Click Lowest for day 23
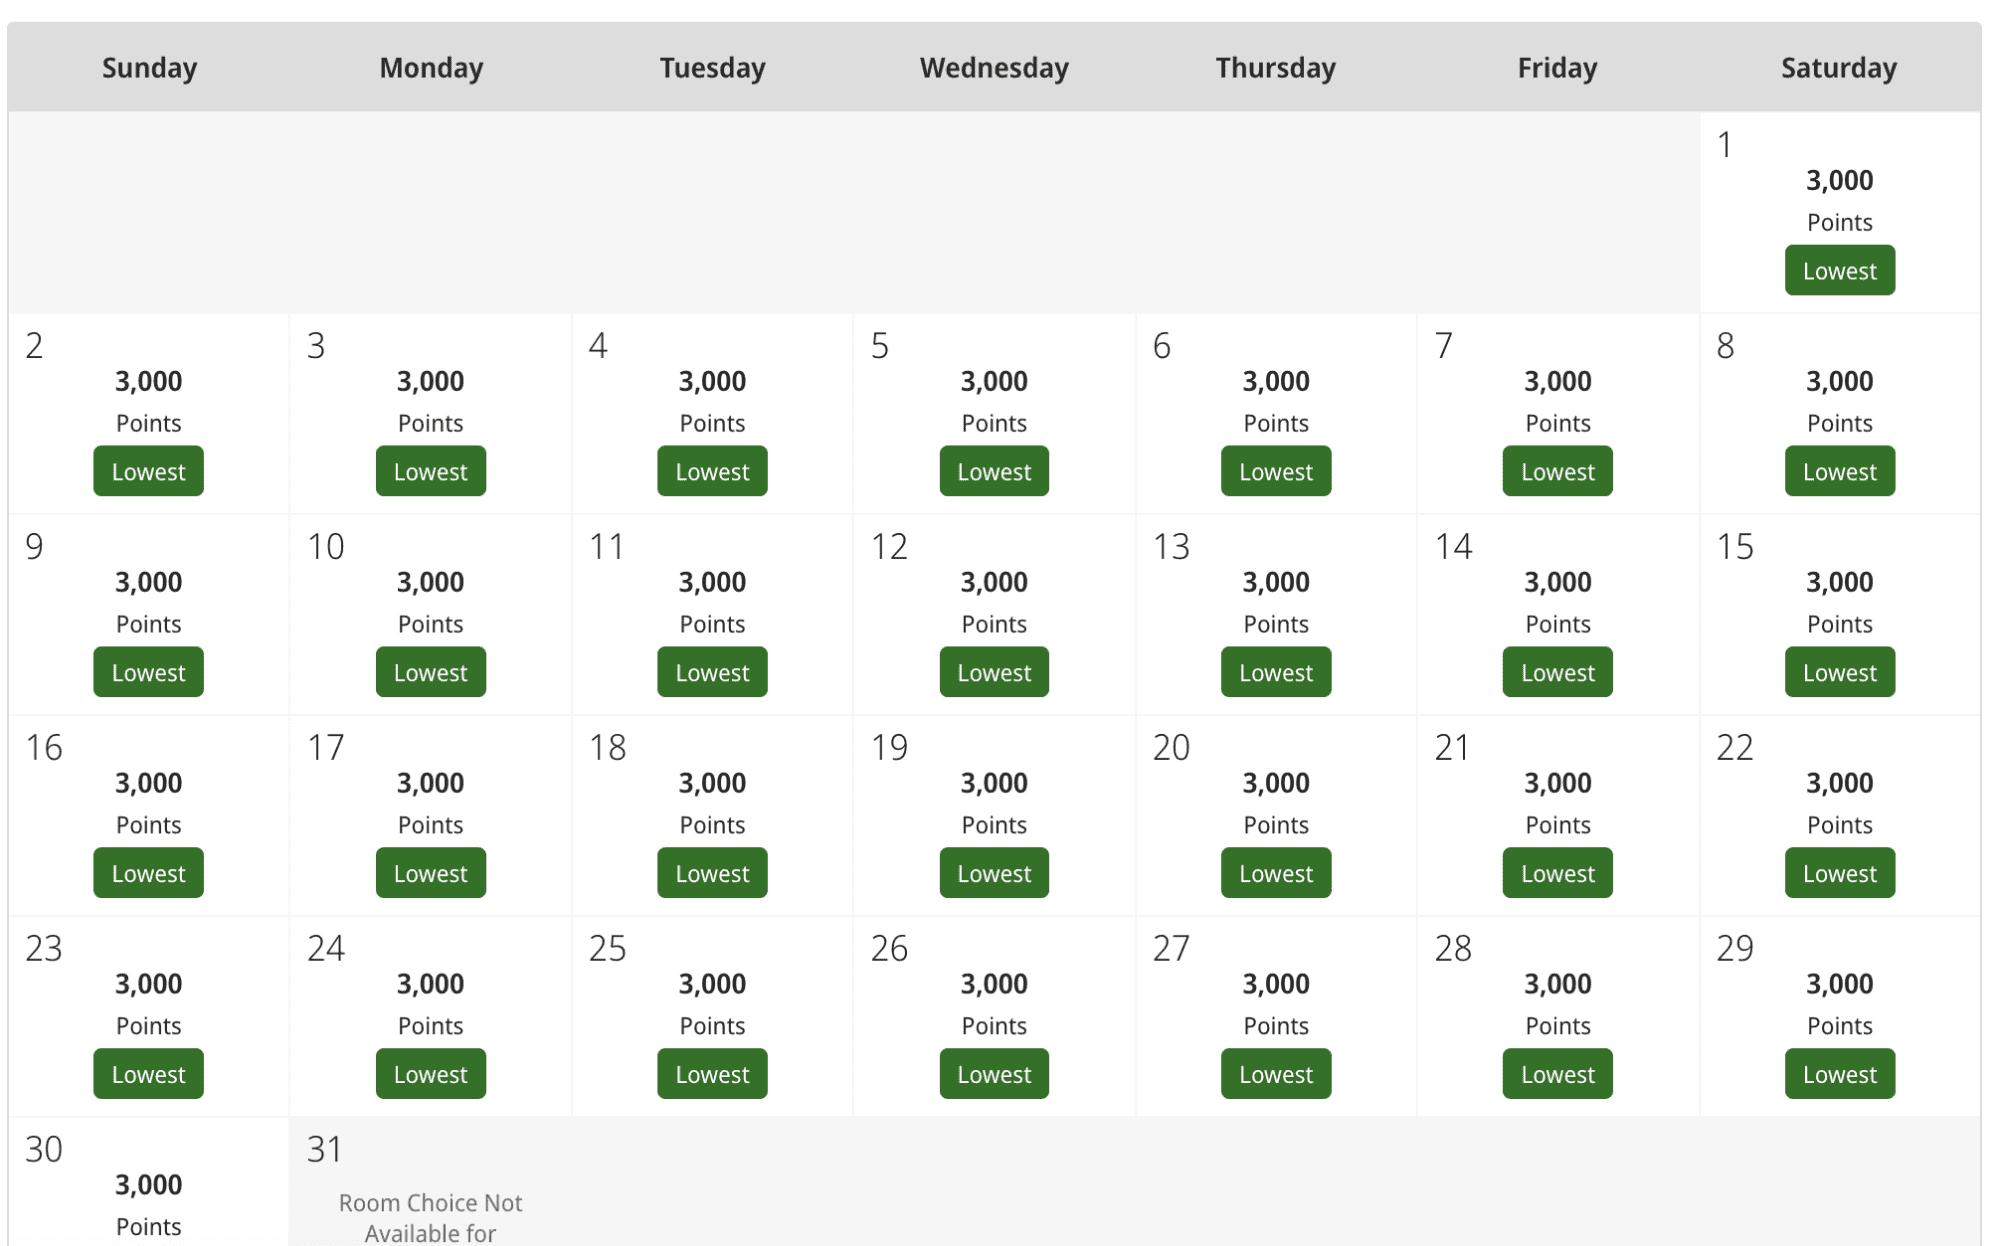The width and height of the screenshot is (1992, 1246). tap(148, 1074)
